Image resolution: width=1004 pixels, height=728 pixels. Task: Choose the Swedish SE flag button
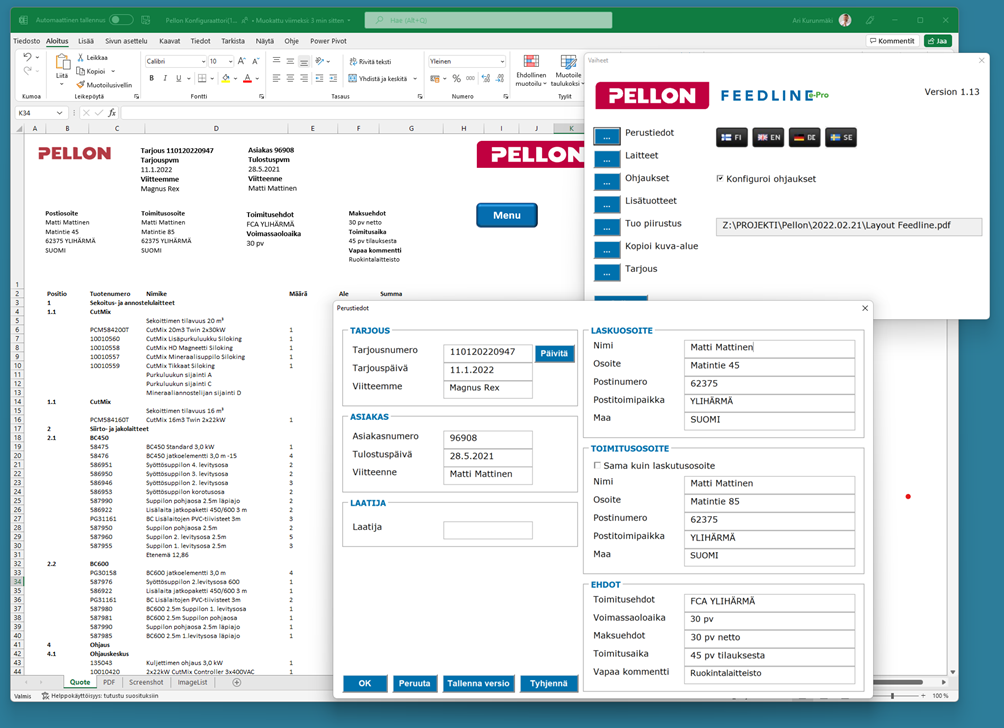click(x=841, y=137)
